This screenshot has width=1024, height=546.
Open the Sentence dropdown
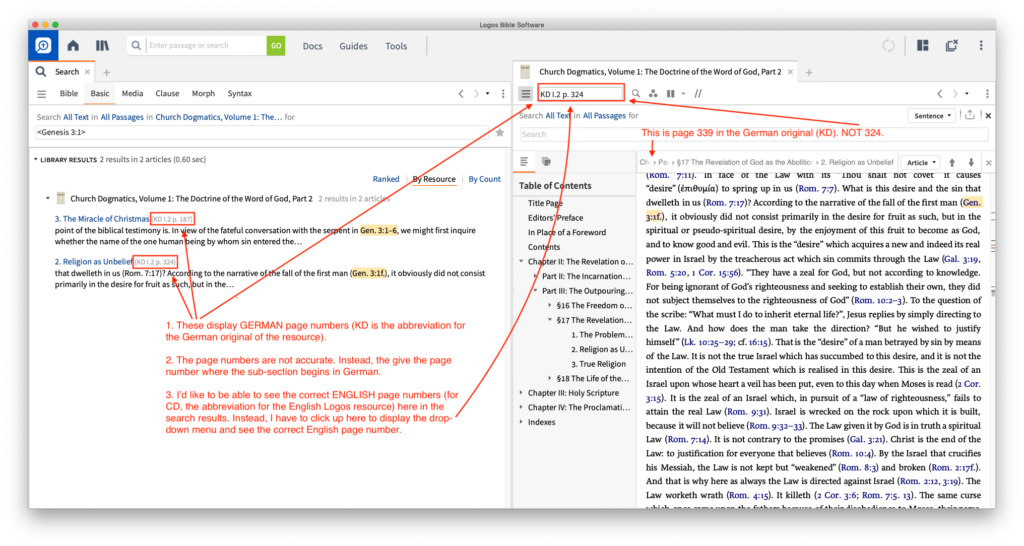coord(932,116)
